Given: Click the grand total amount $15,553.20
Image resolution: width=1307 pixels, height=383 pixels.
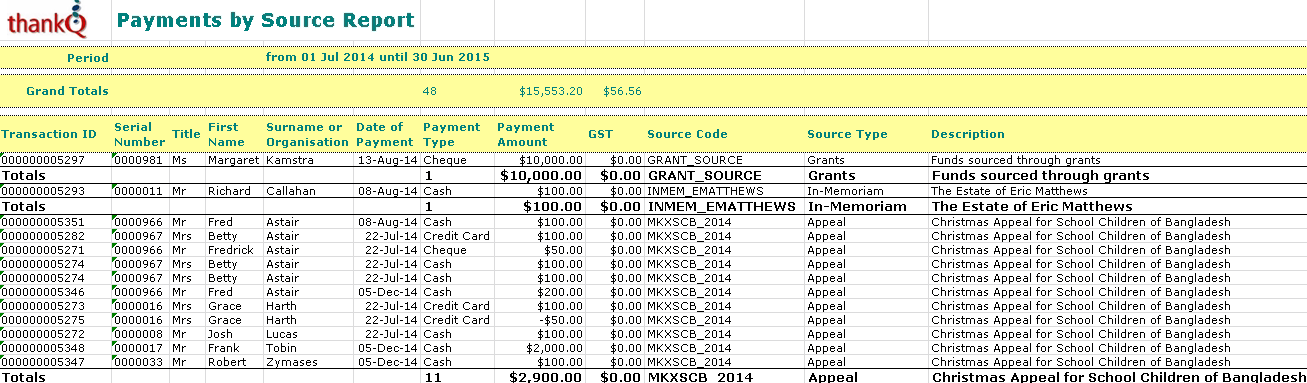Looking at the screenshot, I should pyautogui.click(x=551, y=91).
